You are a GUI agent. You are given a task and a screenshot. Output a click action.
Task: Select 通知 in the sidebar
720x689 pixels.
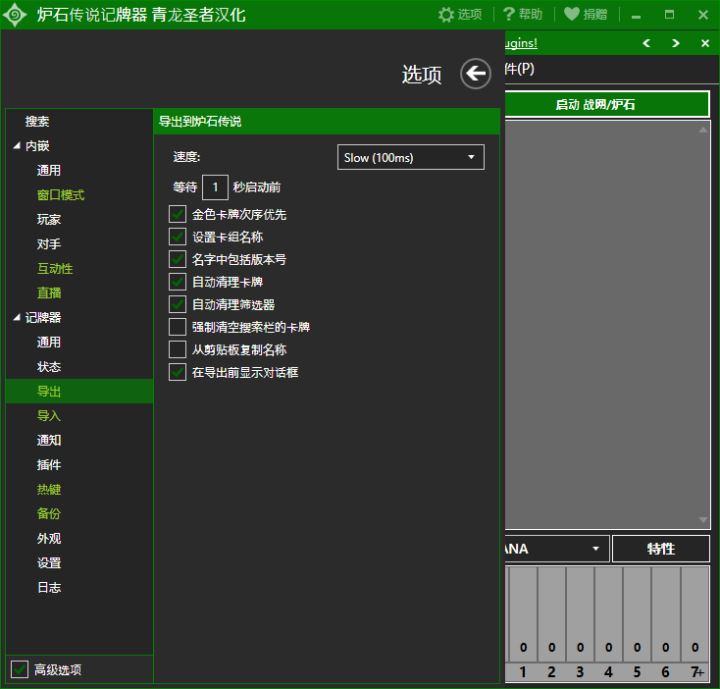point(49,440)
